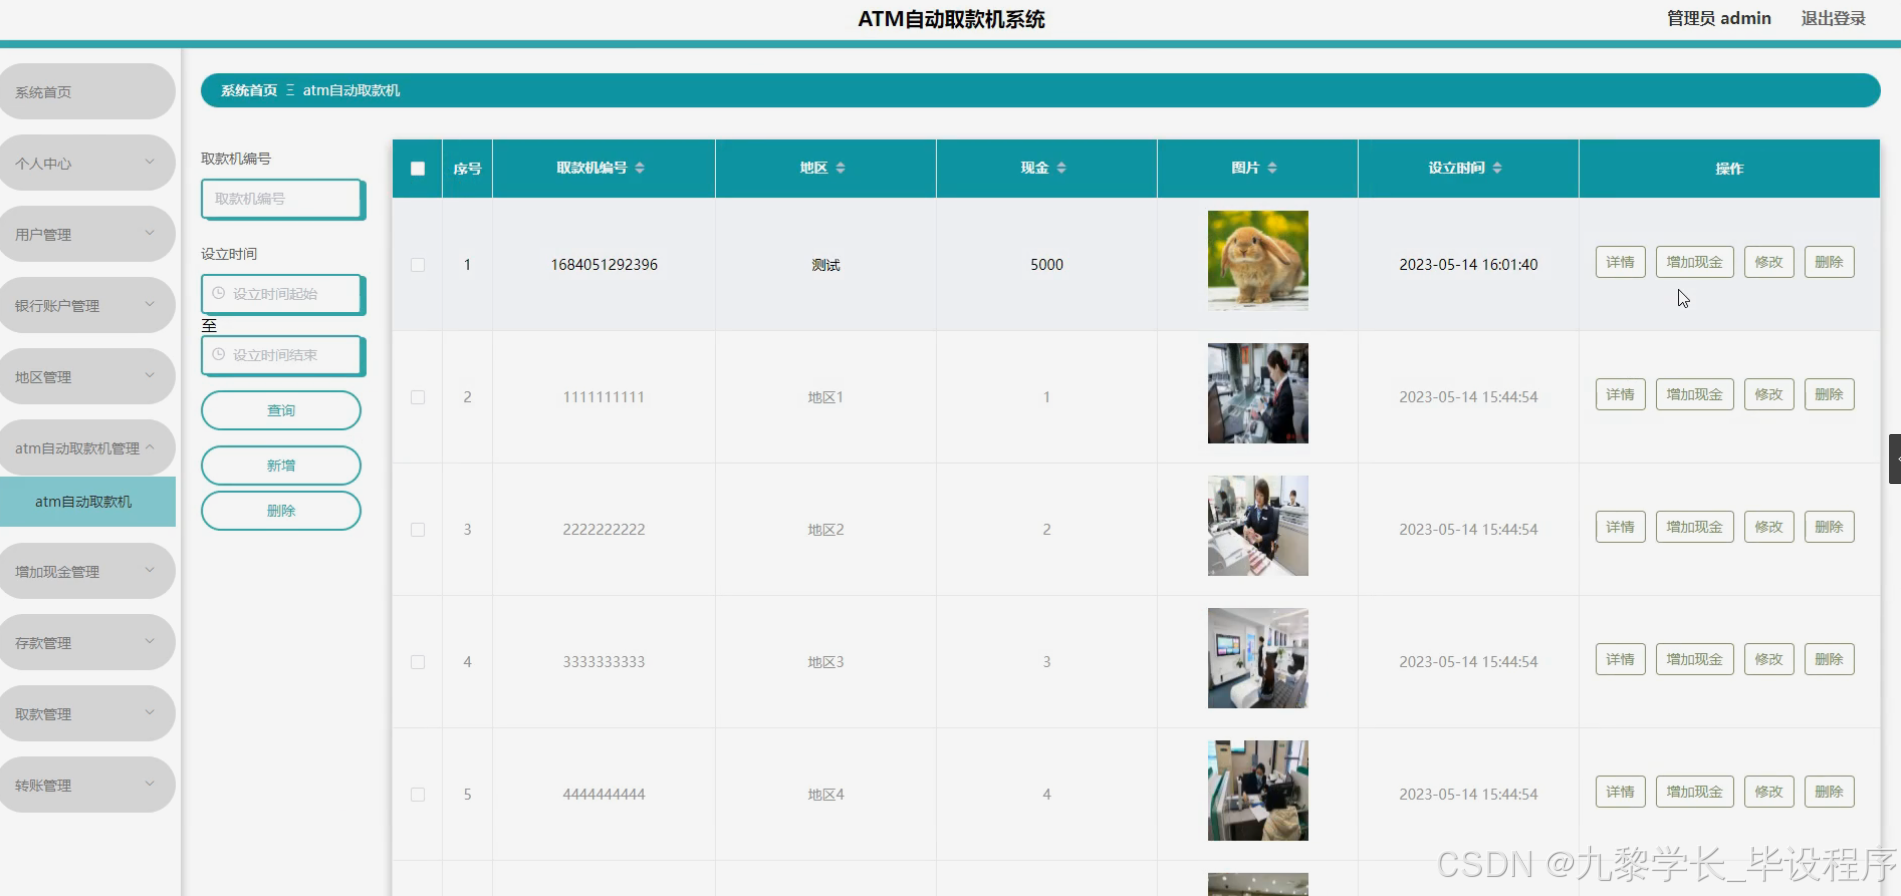Click the sort arrows on 地区 column
The height and width of the screenshot is (896, 1901).
click(x=841, y=168)
